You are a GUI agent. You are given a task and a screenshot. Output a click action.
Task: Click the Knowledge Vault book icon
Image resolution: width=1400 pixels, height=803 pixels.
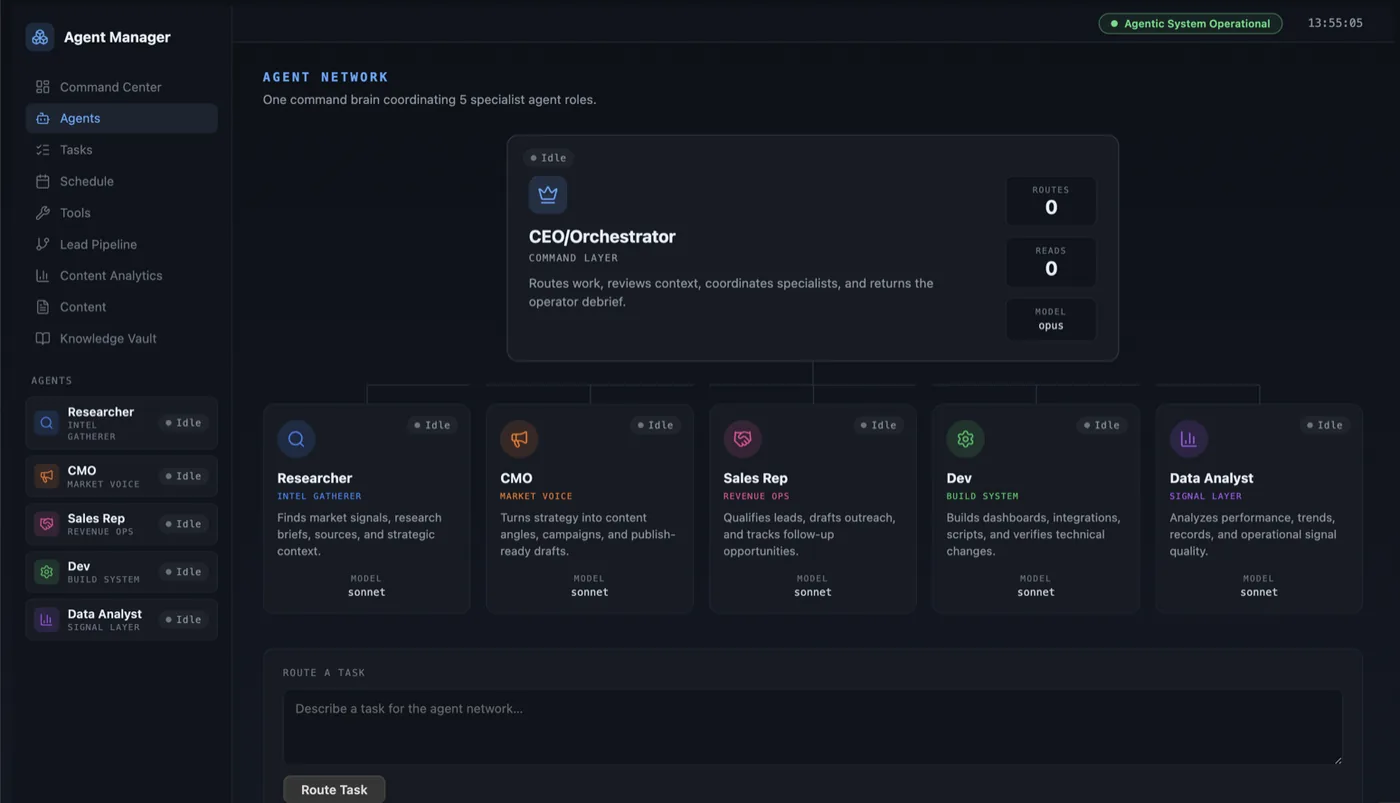(42, 338)
